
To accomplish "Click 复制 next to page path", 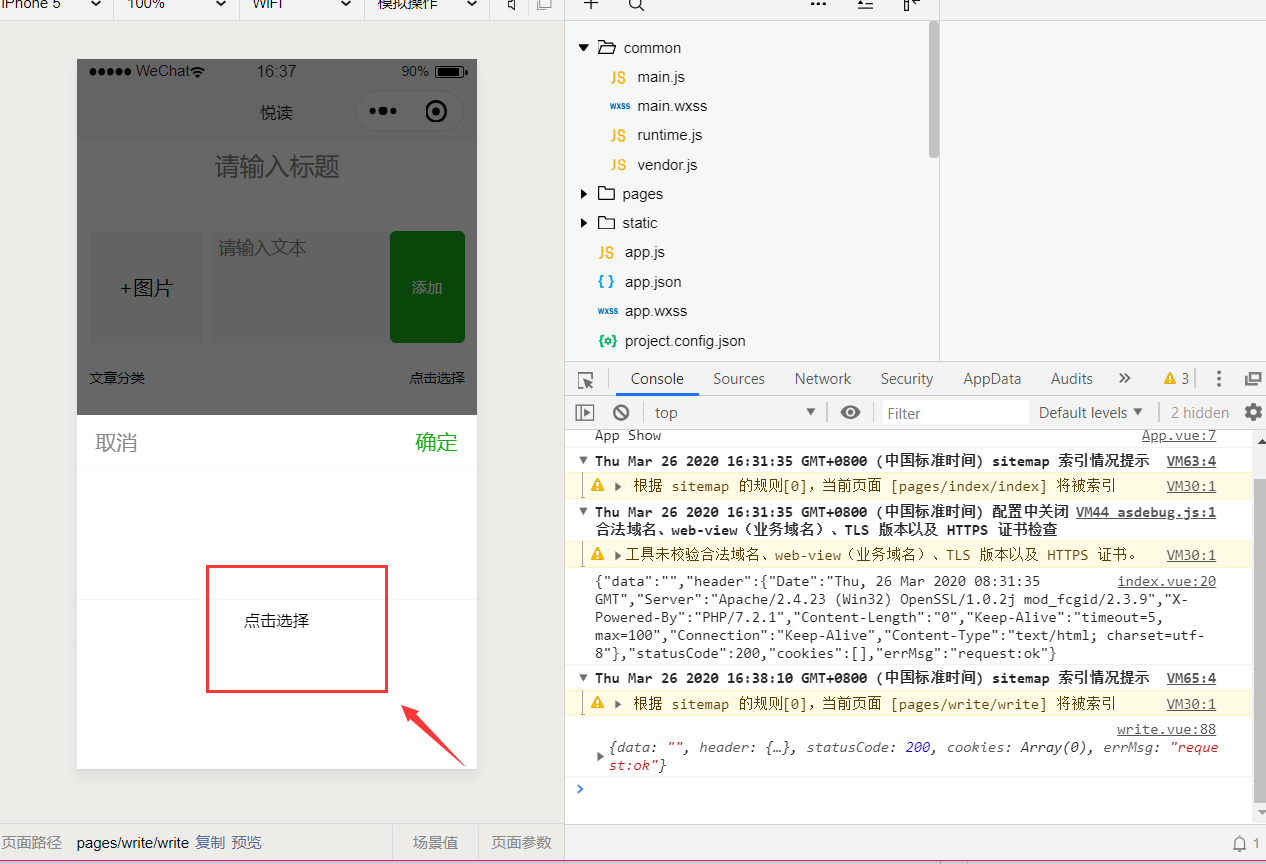I will point(210,843).
